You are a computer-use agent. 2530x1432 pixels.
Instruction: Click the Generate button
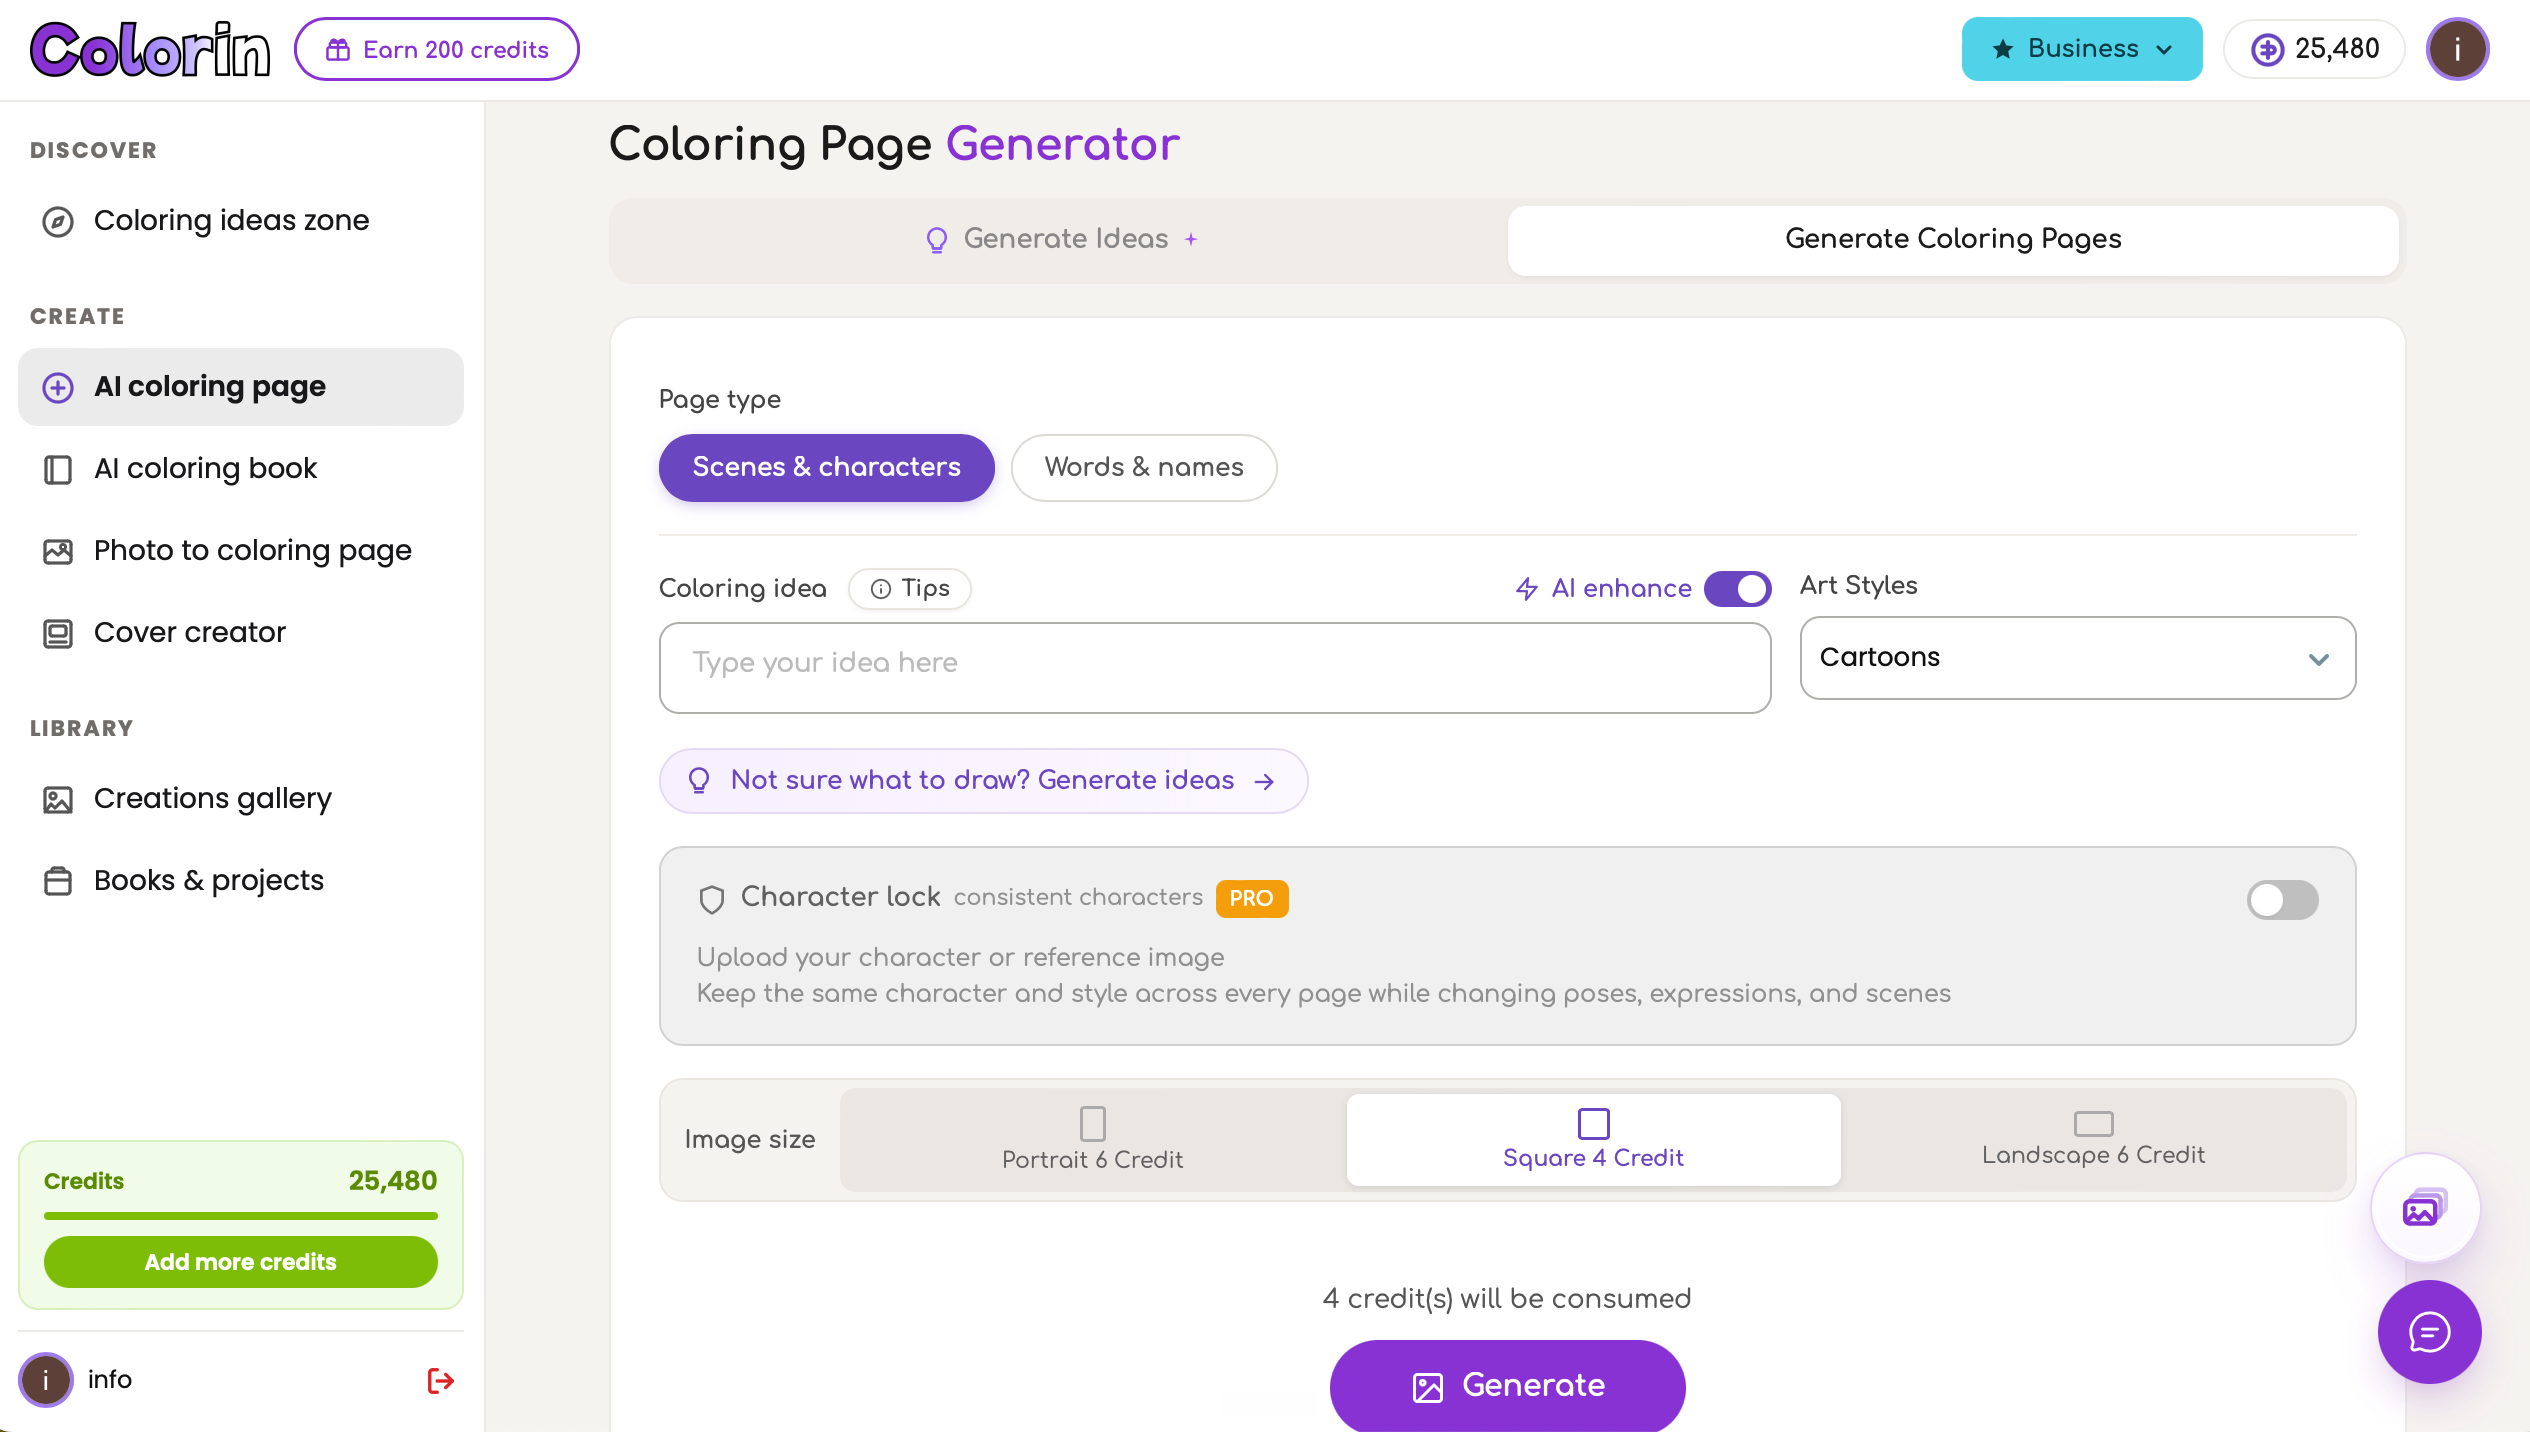(1507, 1386)
